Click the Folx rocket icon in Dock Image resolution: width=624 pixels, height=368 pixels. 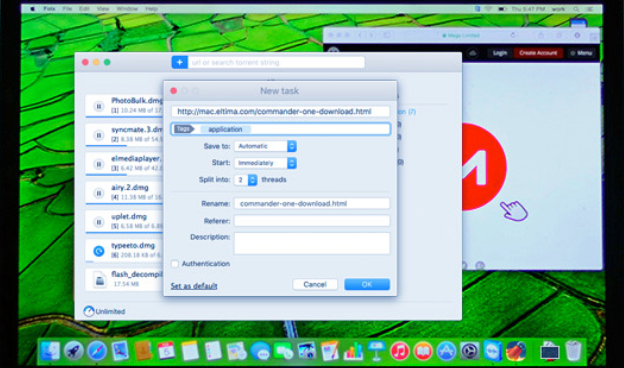pos(516,351)
